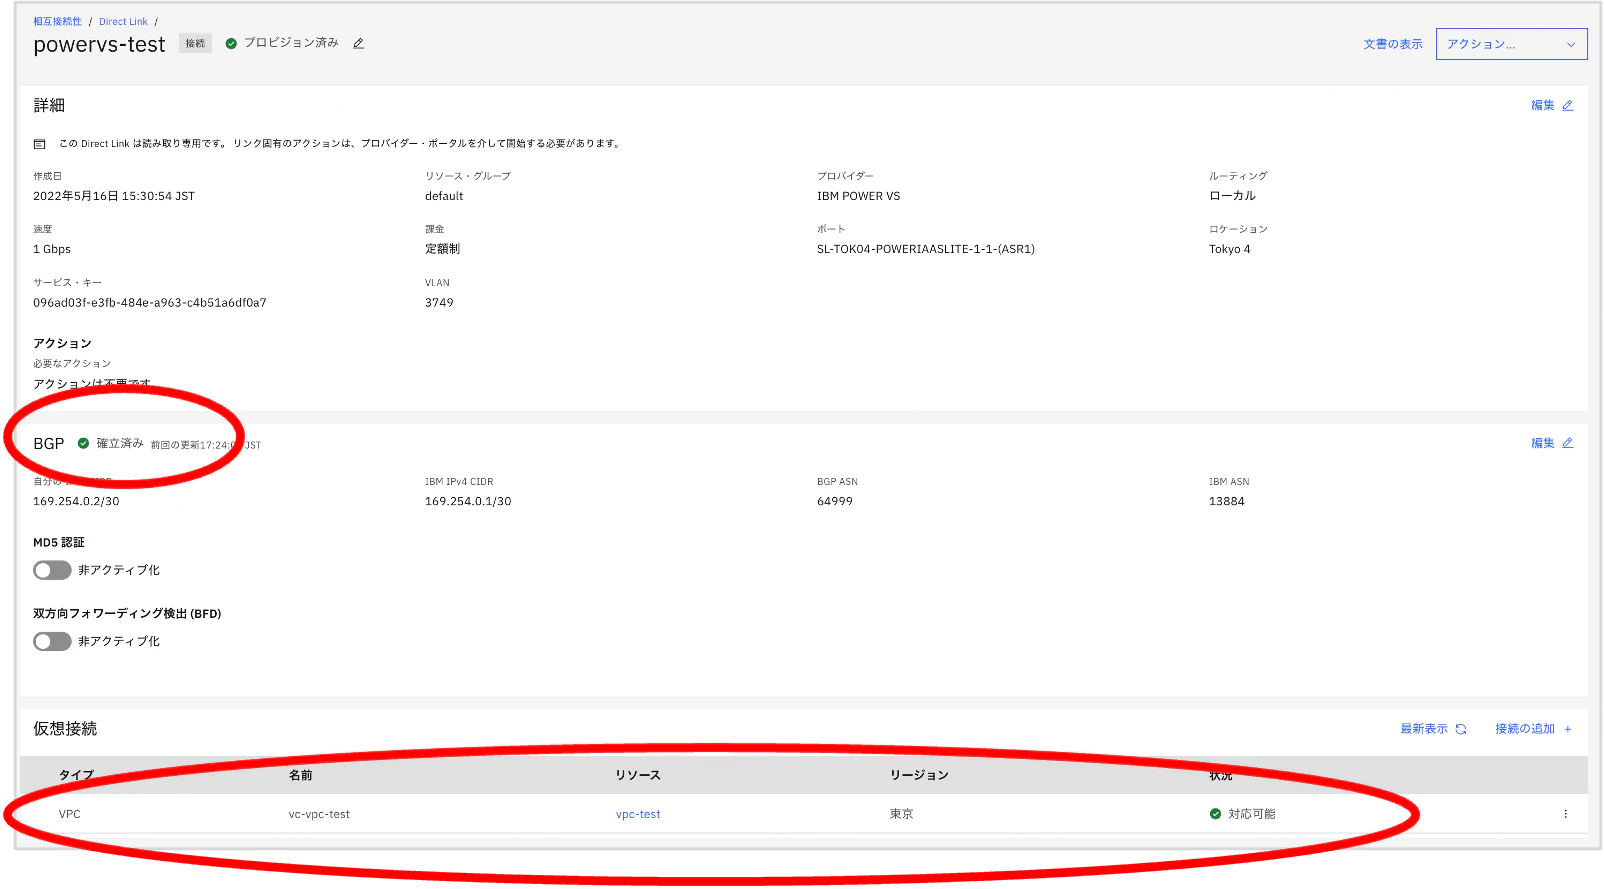Click the 名前 column header
Screen dimensions: 1604x889
point(300,775)
